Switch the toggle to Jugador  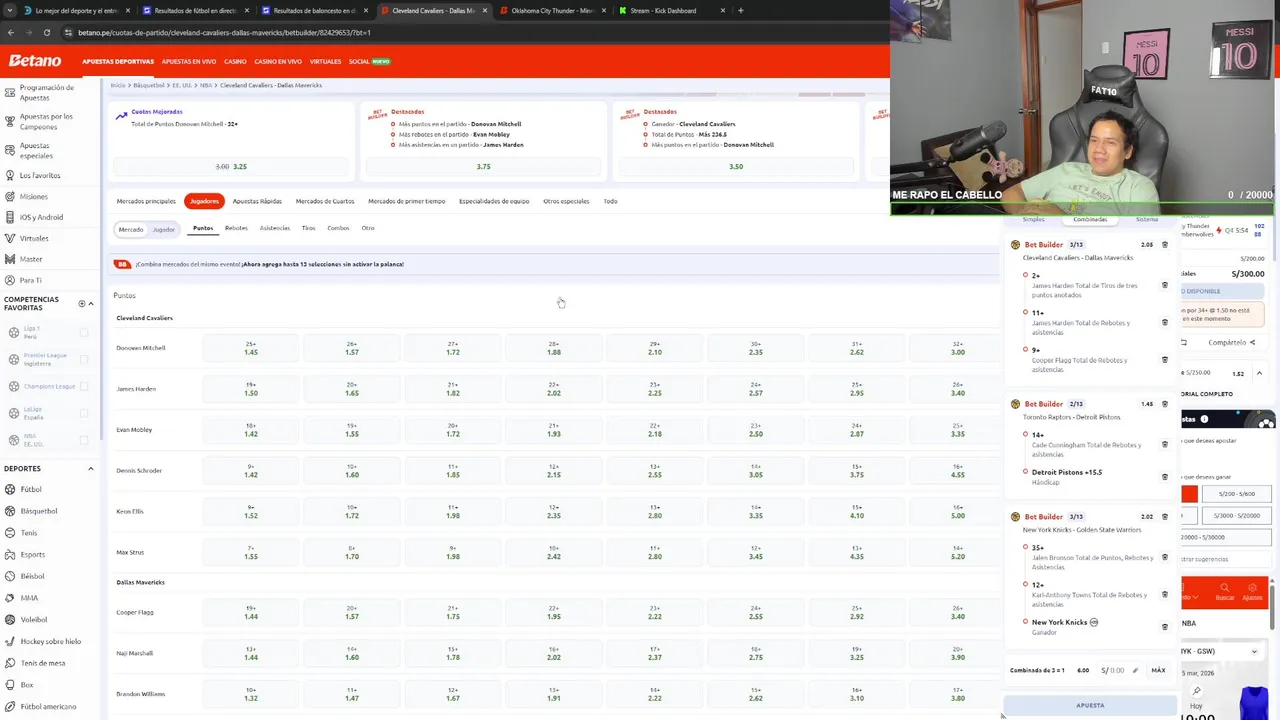(164, 229)
